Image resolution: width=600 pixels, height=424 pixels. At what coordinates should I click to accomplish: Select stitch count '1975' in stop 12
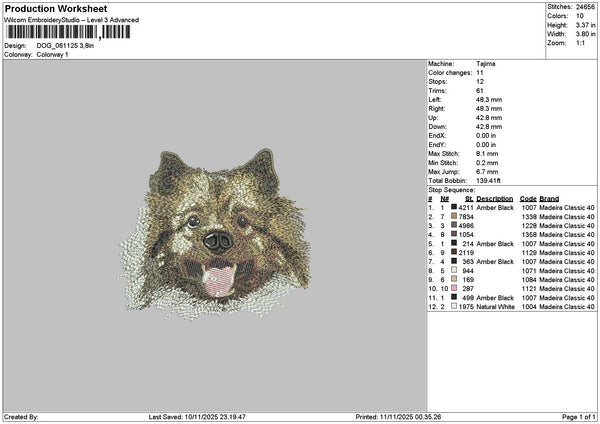(466, 307)
